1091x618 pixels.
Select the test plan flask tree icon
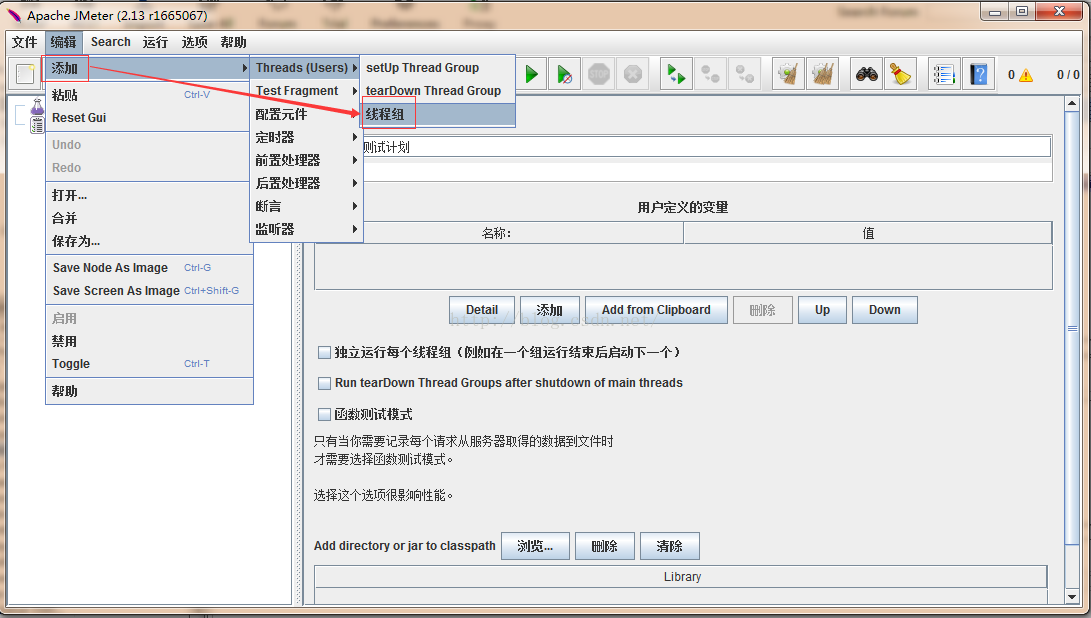(38, 107)
